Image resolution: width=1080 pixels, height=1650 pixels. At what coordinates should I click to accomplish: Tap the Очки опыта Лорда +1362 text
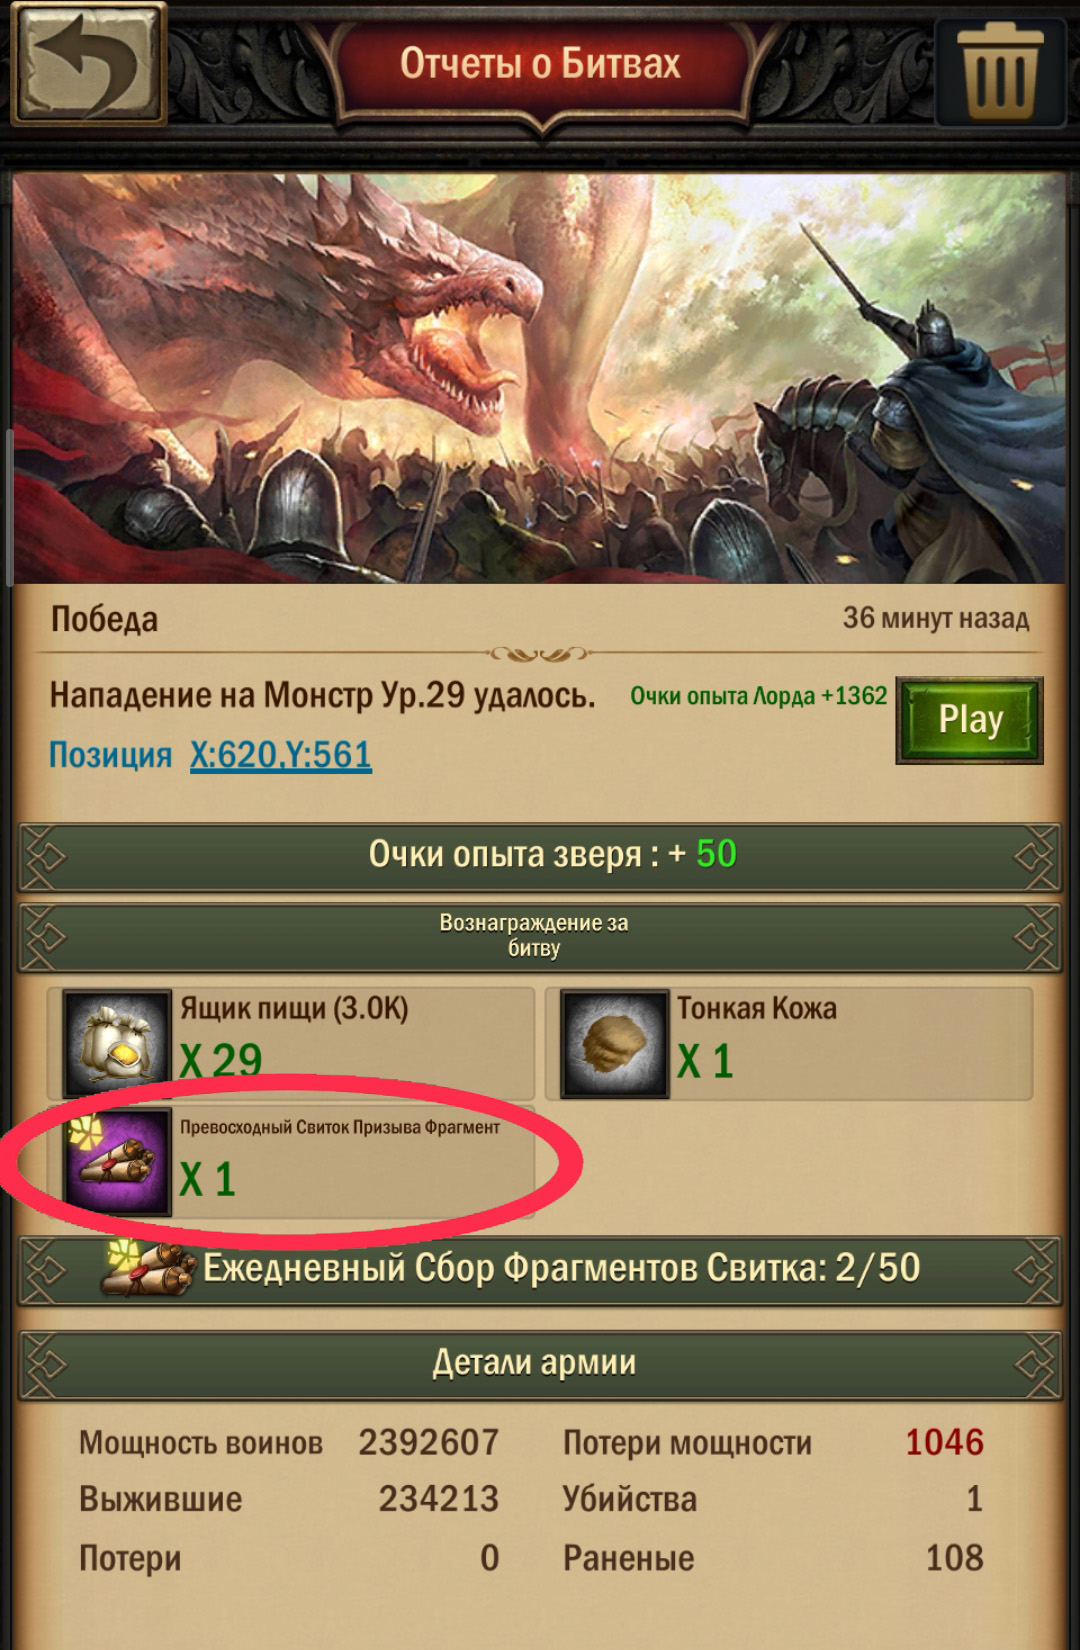point(758,696)
